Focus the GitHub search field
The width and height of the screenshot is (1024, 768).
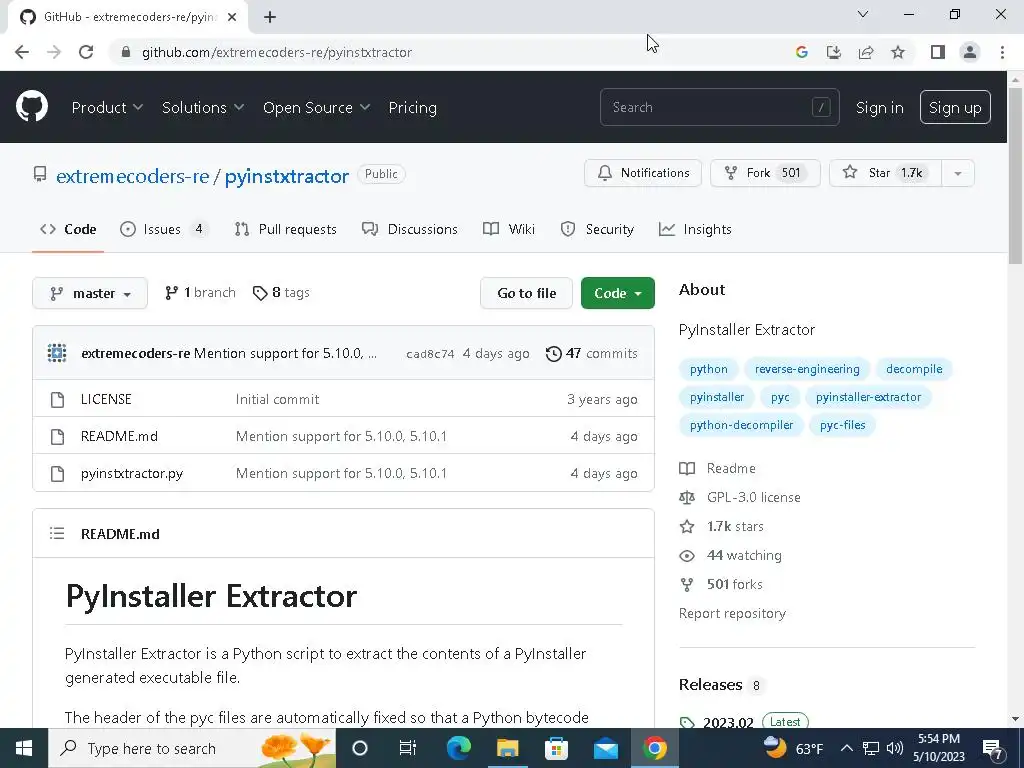720,107
